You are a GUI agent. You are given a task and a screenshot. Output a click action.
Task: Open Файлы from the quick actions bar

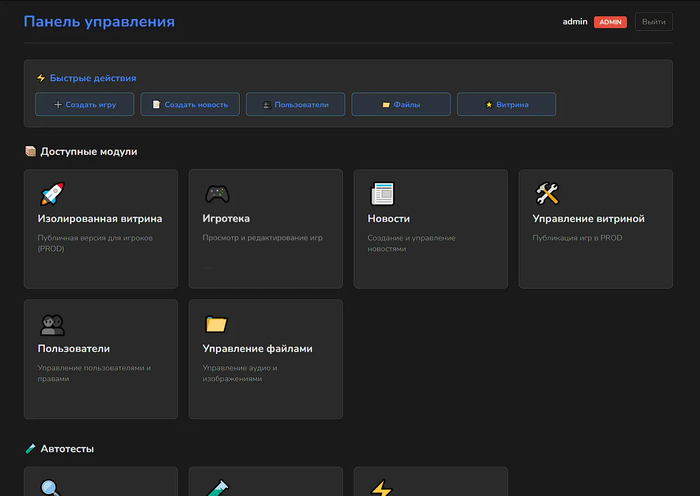pyautogui.click(x=401, y=104)
